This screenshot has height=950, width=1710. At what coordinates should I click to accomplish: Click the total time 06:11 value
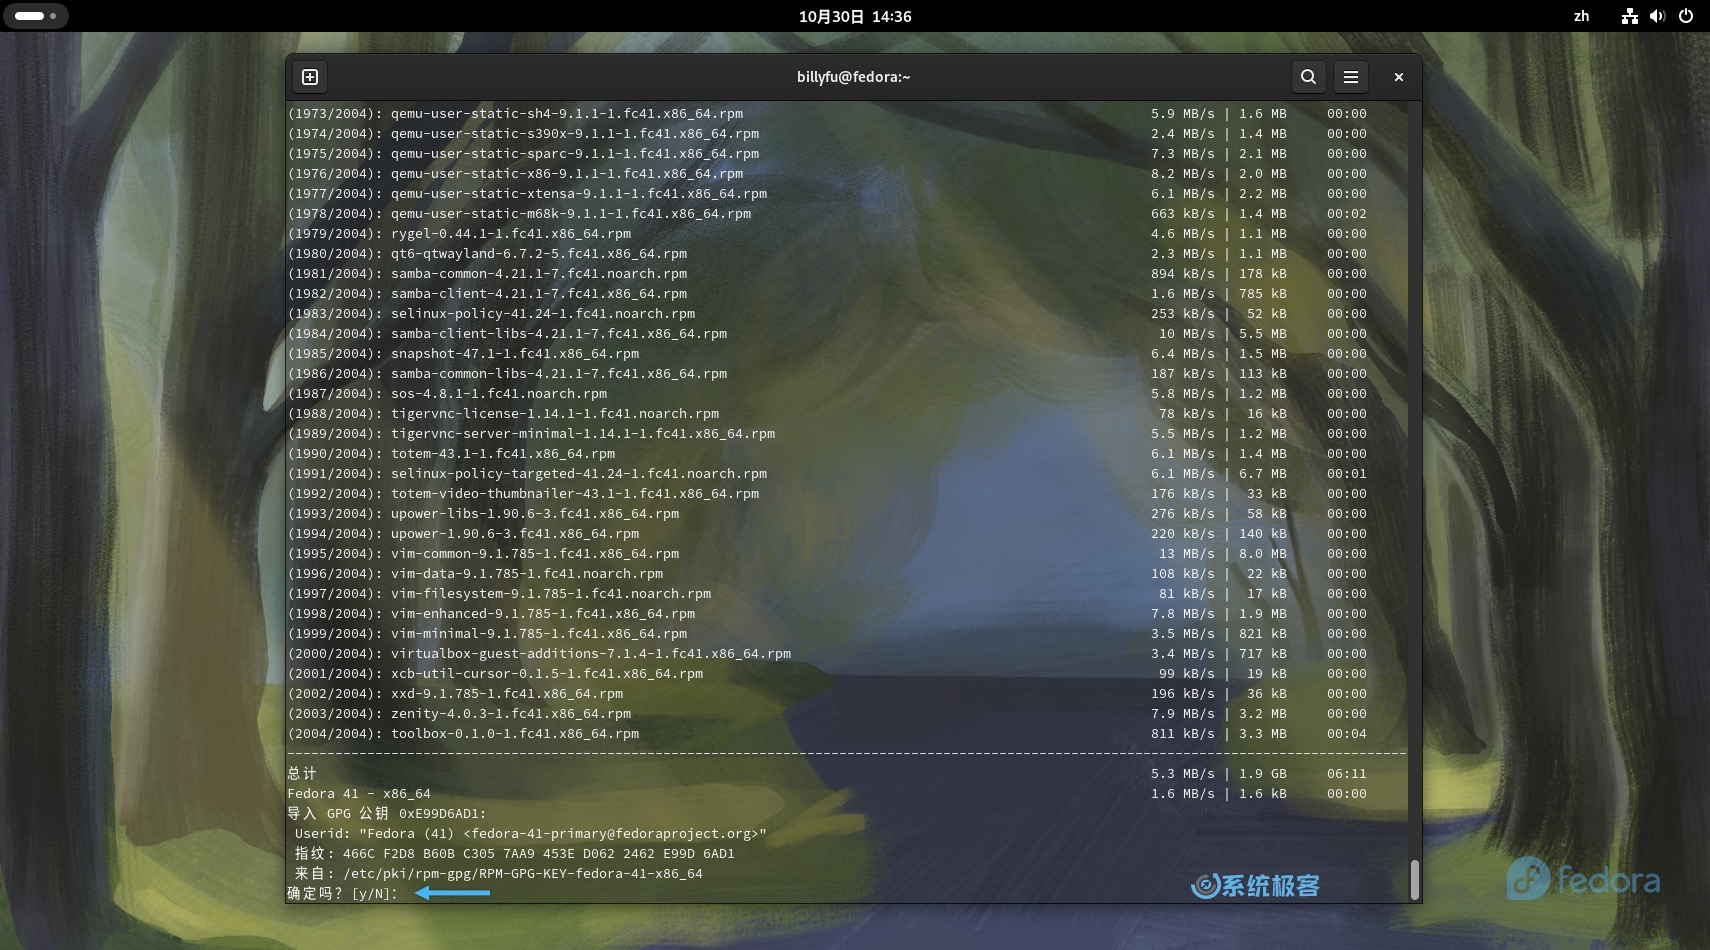[x=1347, y=773]
